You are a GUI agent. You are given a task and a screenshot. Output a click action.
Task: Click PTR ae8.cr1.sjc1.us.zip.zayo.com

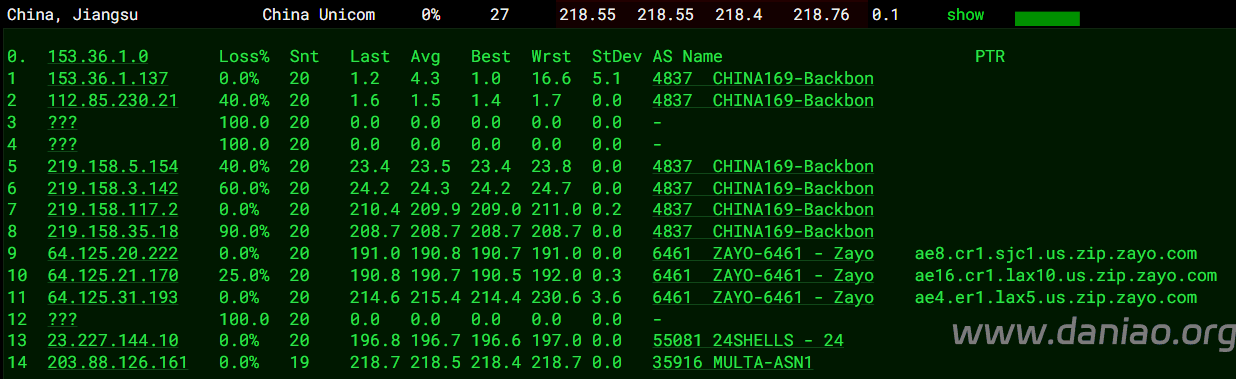[x=1056, y=254]
